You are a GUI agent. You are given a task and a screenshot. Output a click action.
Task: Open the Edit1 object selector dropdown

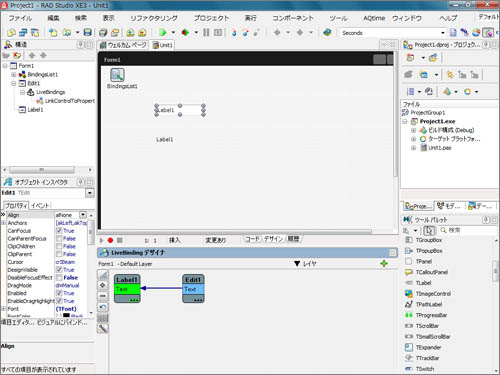(x=90, y=193)
